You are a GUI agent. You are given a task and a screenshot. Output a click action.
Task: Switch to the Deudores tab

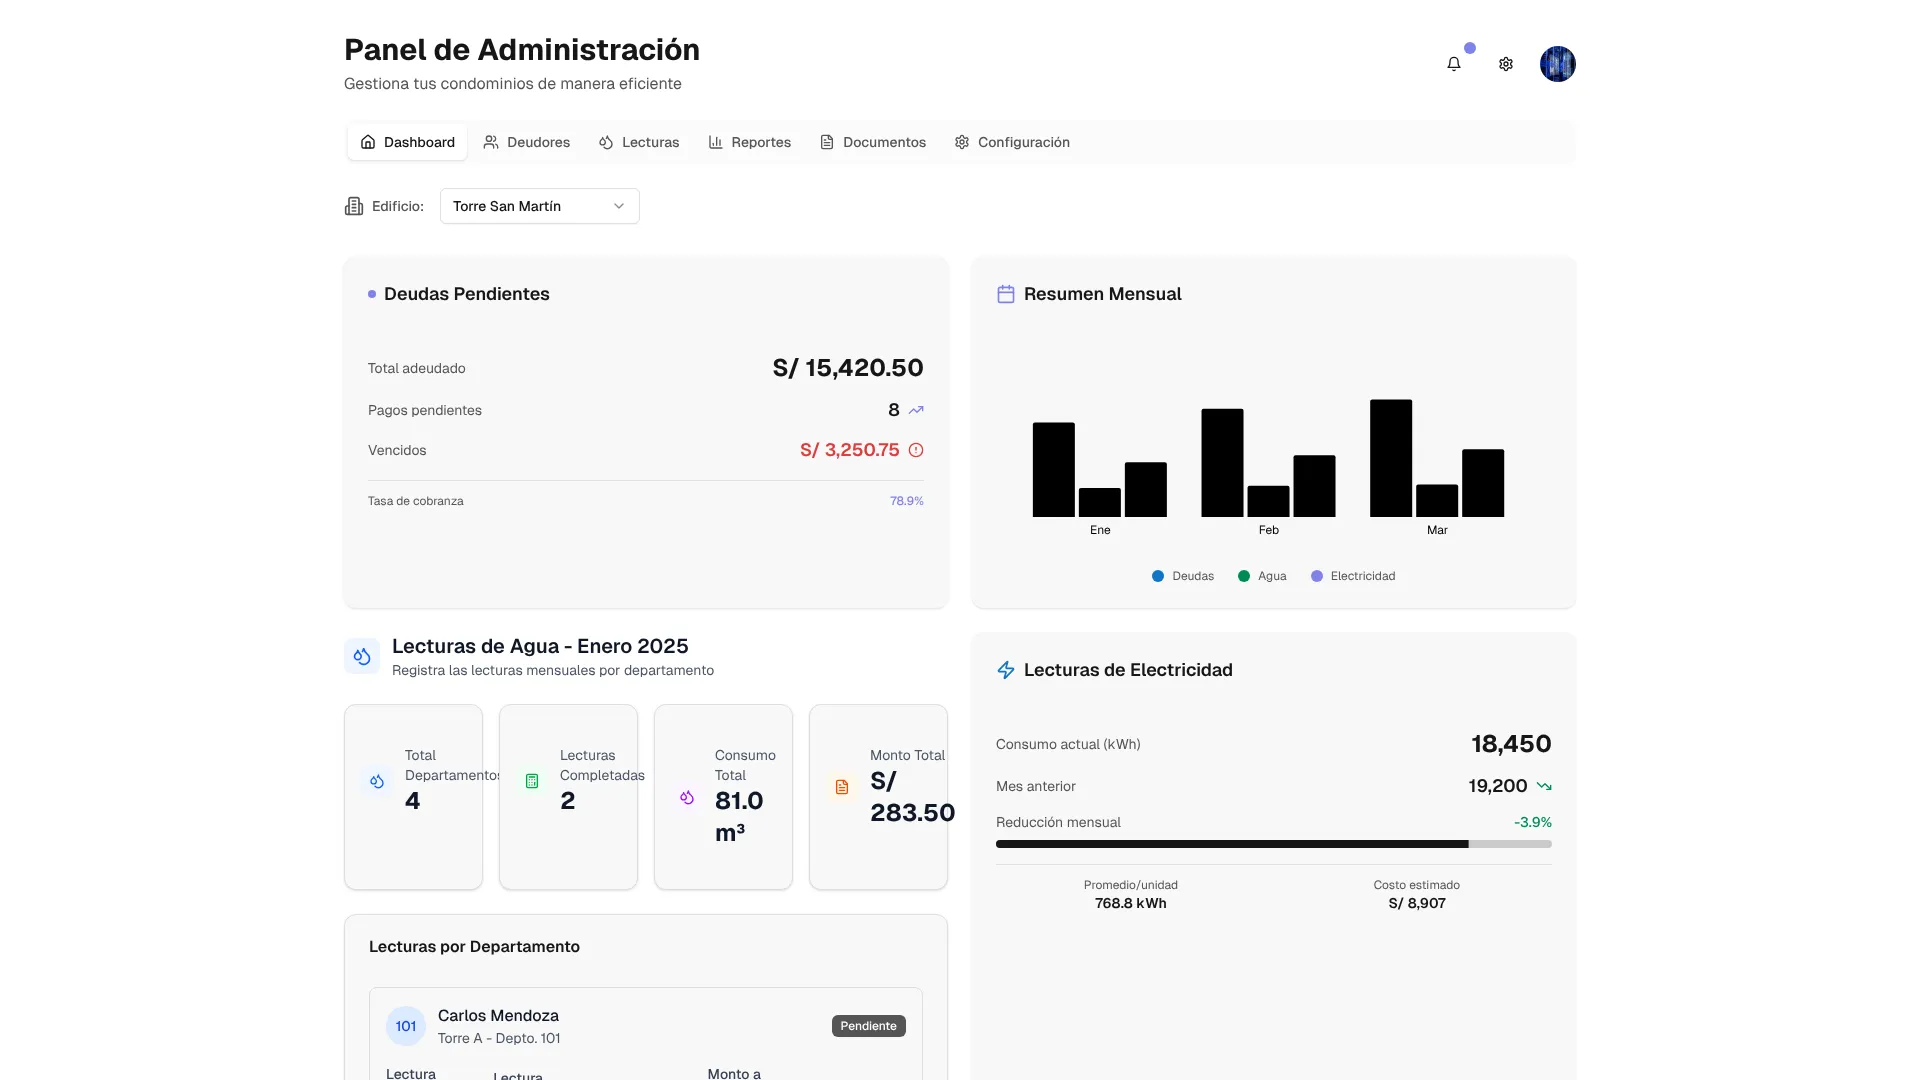tap(526, 142)
